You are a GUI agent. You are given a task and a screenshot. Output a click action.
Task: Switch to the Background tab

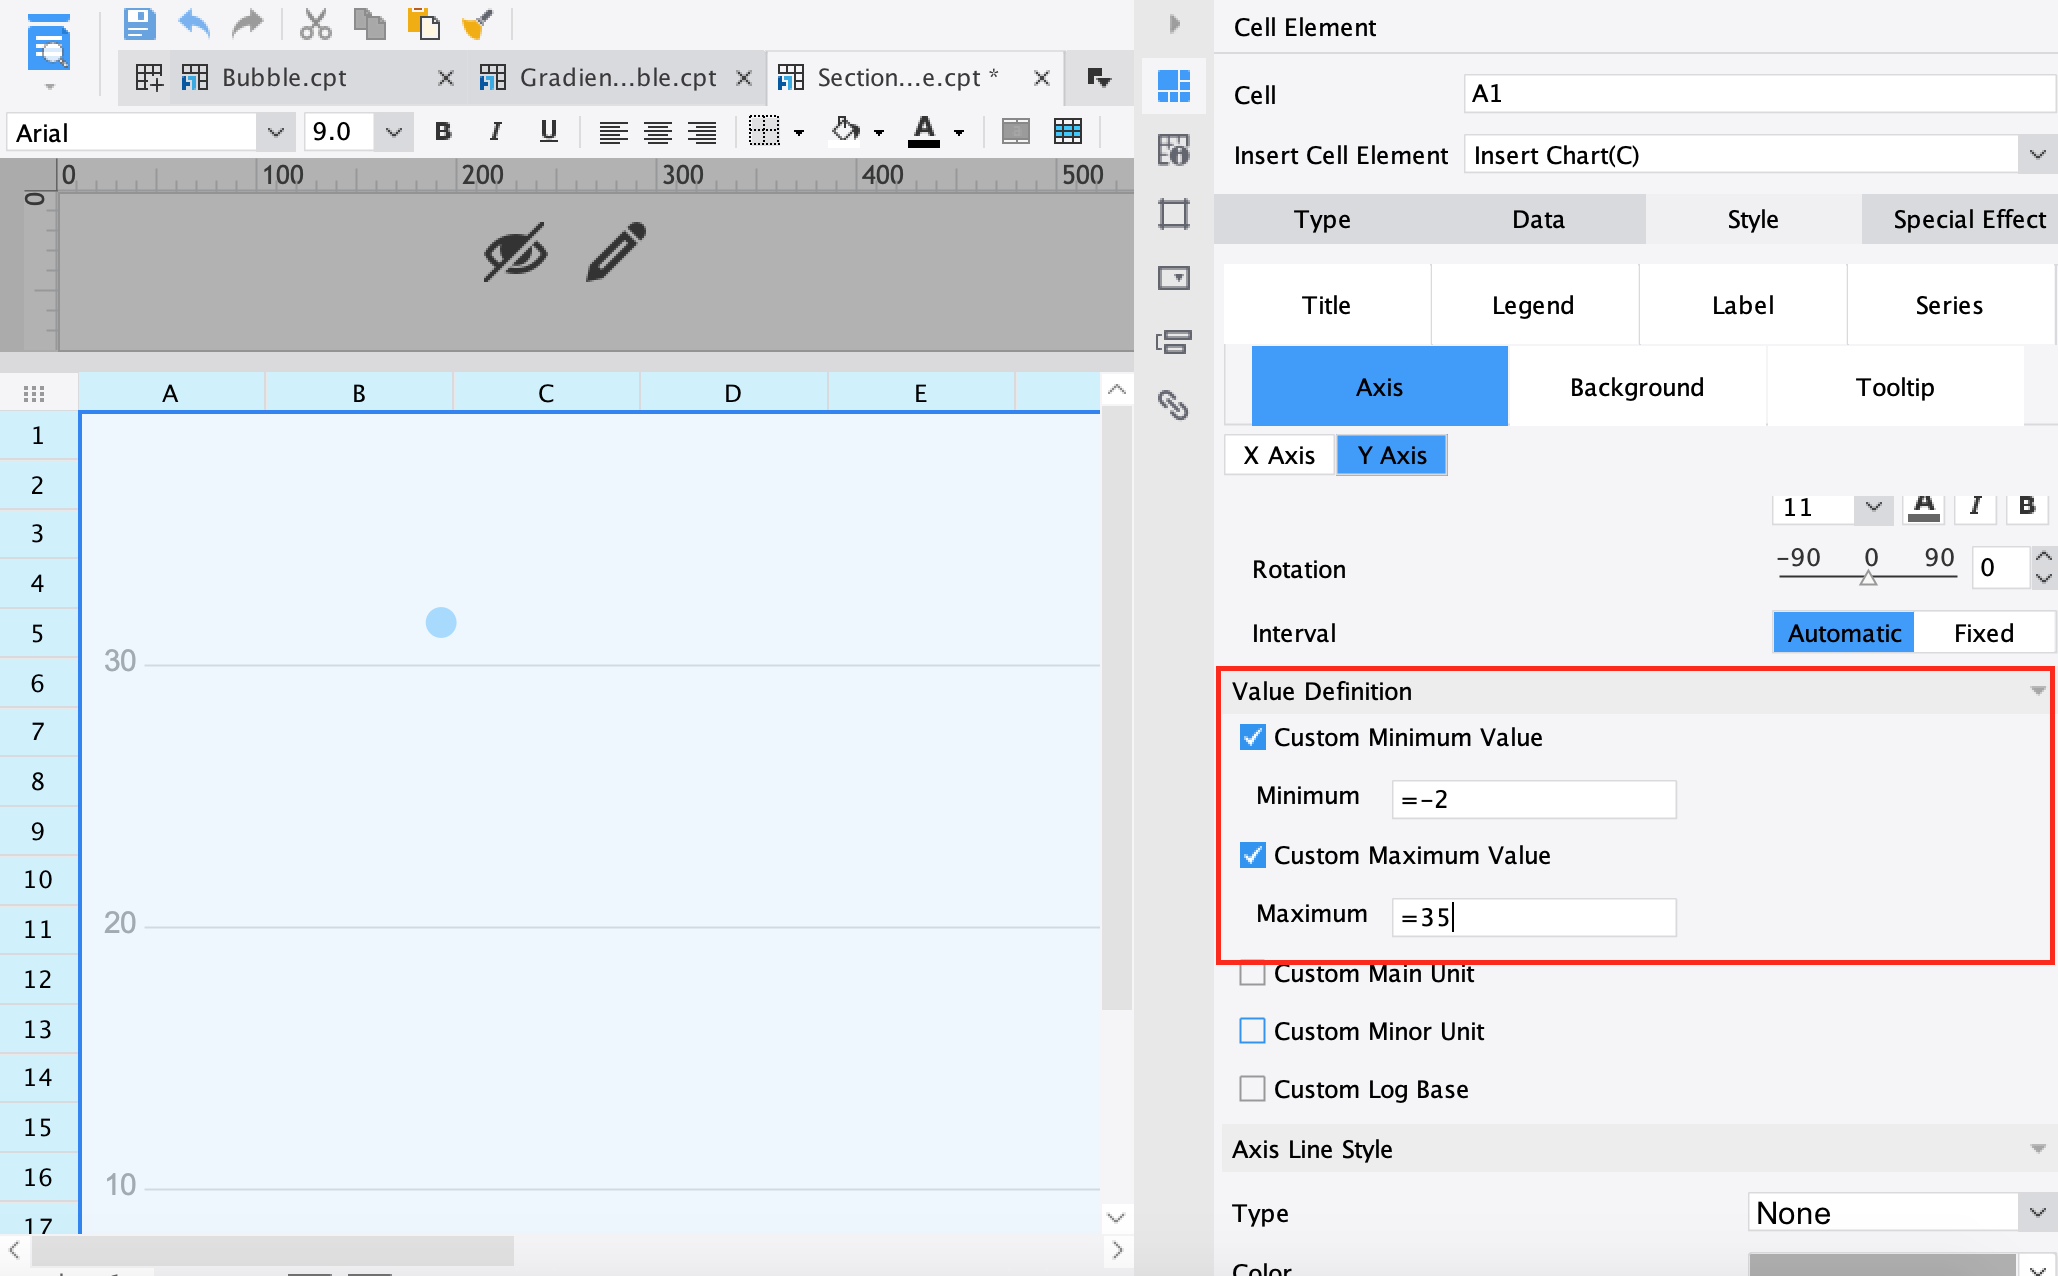pos(1636,387)
